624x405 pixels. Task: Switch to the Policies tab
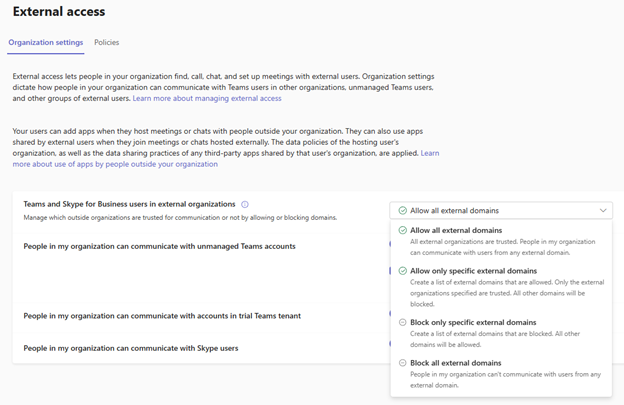(x=106, y=43)
